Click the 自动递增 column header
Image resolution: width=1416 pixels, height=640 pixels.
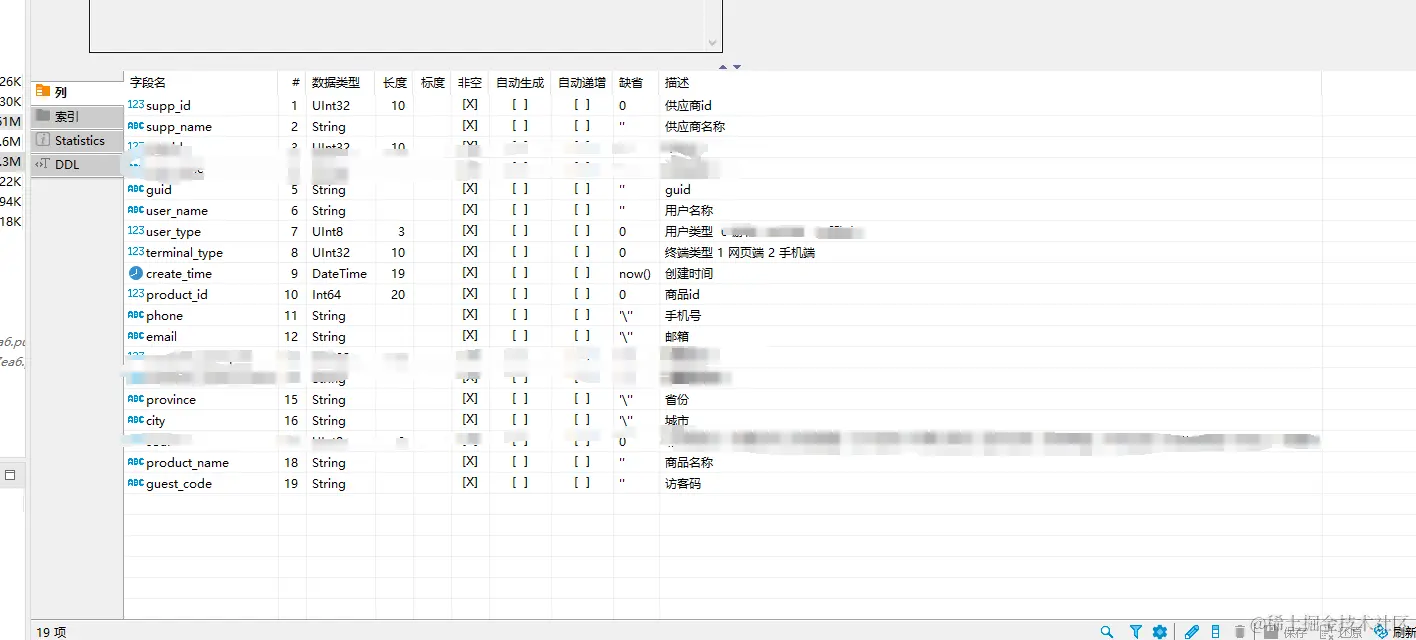tap(582, 83)
